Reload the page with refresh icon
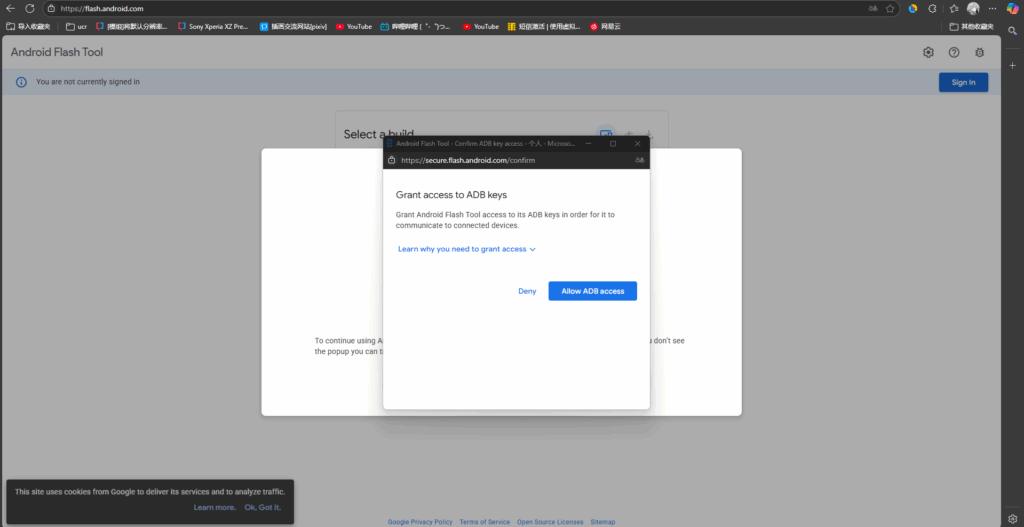This screenshot has width=1024, height=527. click(x=30, y=8)
